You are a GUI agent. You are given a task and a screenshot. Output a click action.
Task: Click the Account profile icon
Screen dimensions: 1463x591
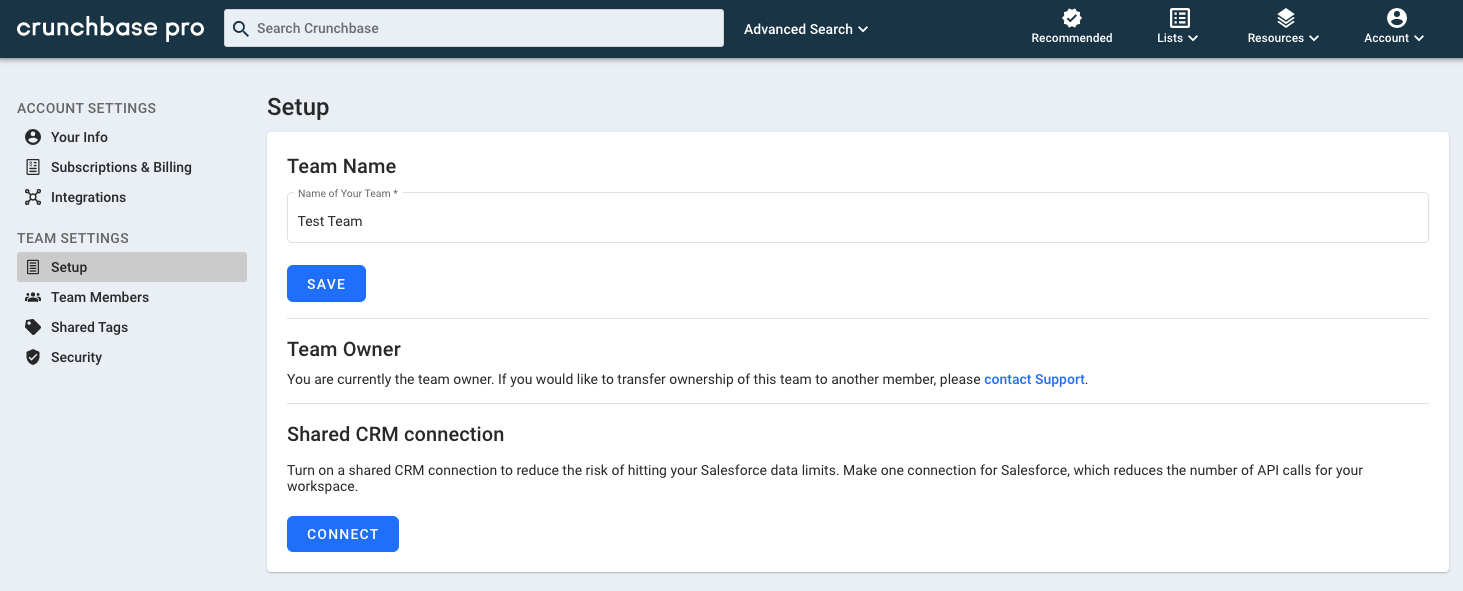[1397, 18]
